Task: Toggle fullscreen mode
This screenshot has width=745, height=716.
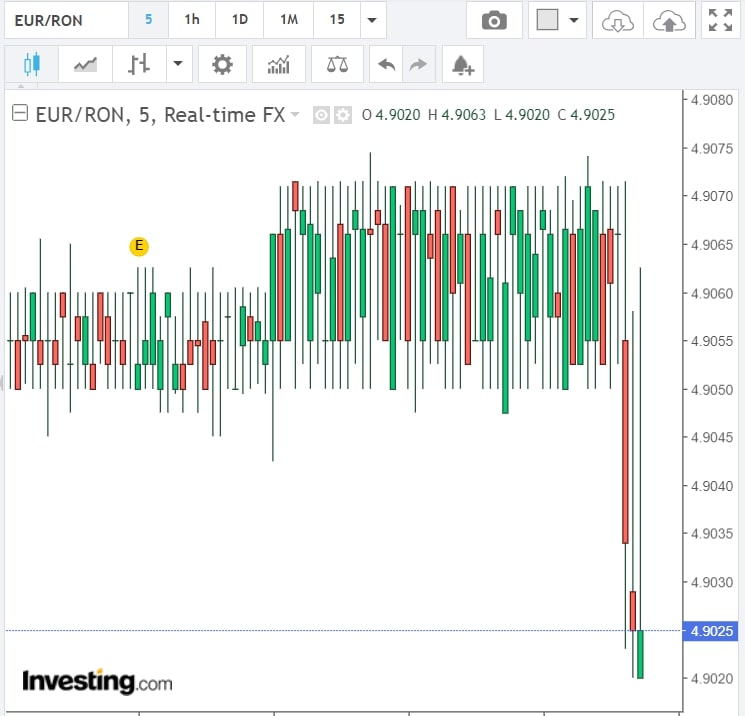Action: 719,20
